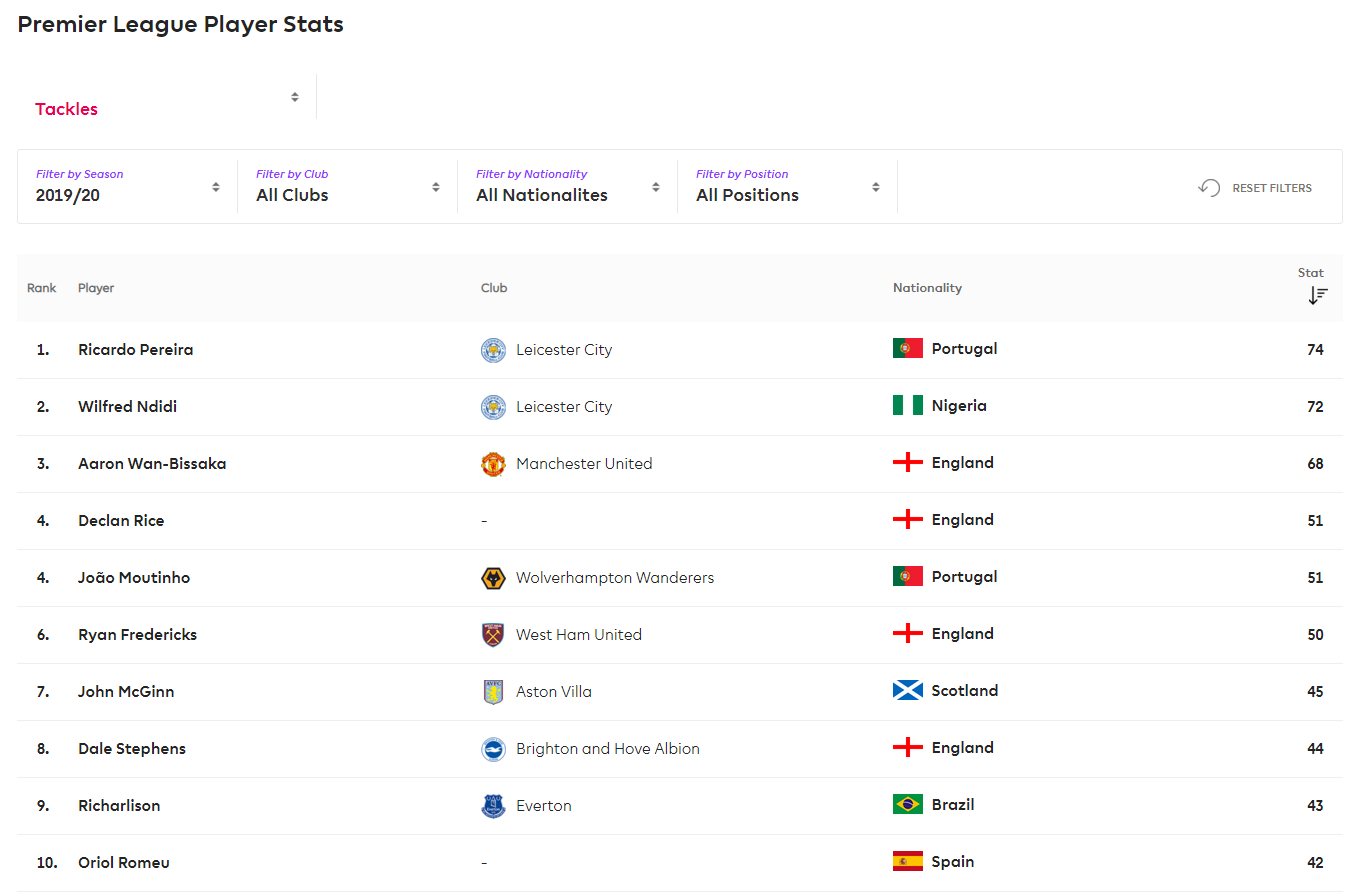
Task: Click the England flag in Aaron Wan-Bissaka's row
Action: [908, 462]
